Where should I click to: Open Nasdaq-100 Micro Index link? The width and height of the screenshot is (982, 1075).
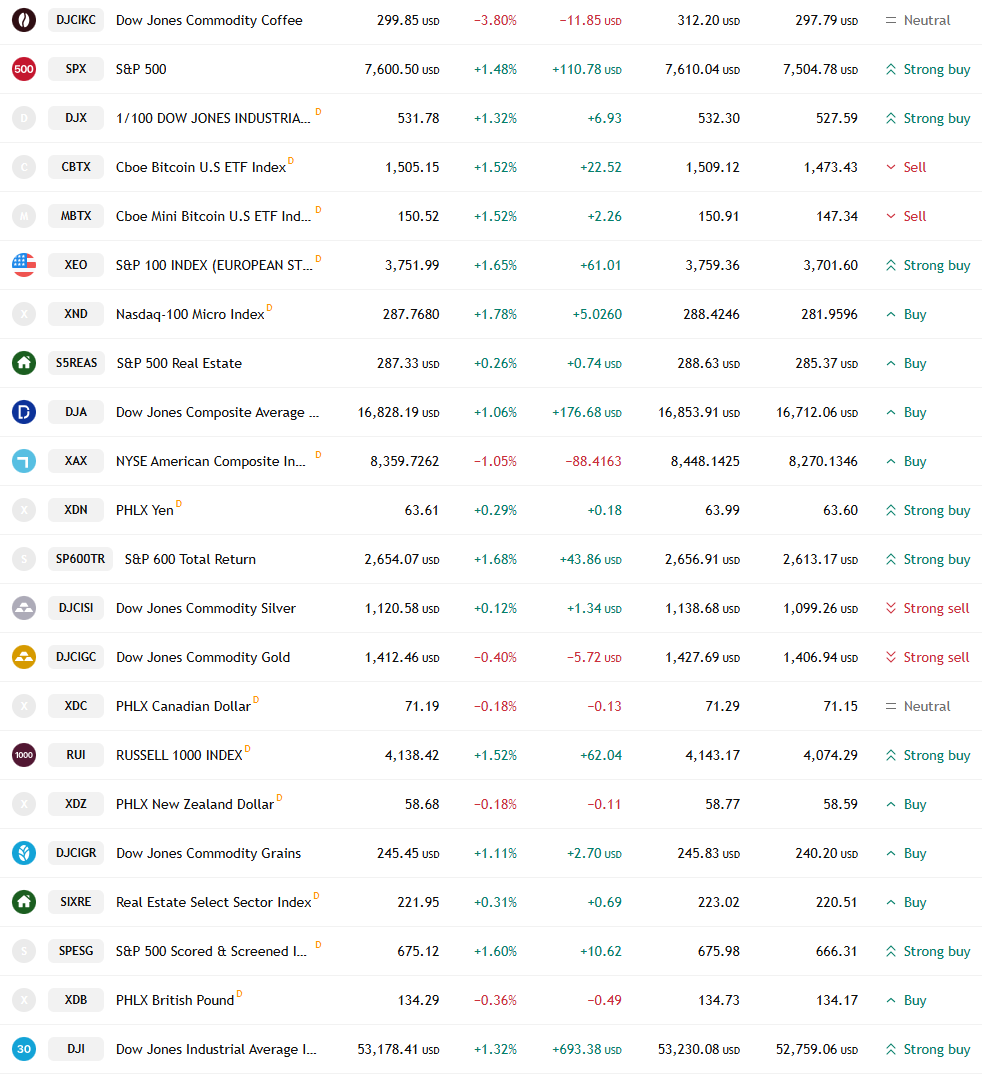coord(190,314)
